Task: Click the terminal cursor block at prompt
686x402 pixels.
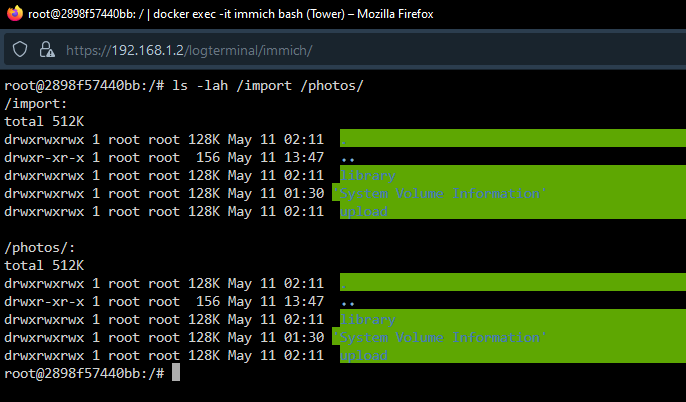Action: pyautogui.click(x=176, y=373)
